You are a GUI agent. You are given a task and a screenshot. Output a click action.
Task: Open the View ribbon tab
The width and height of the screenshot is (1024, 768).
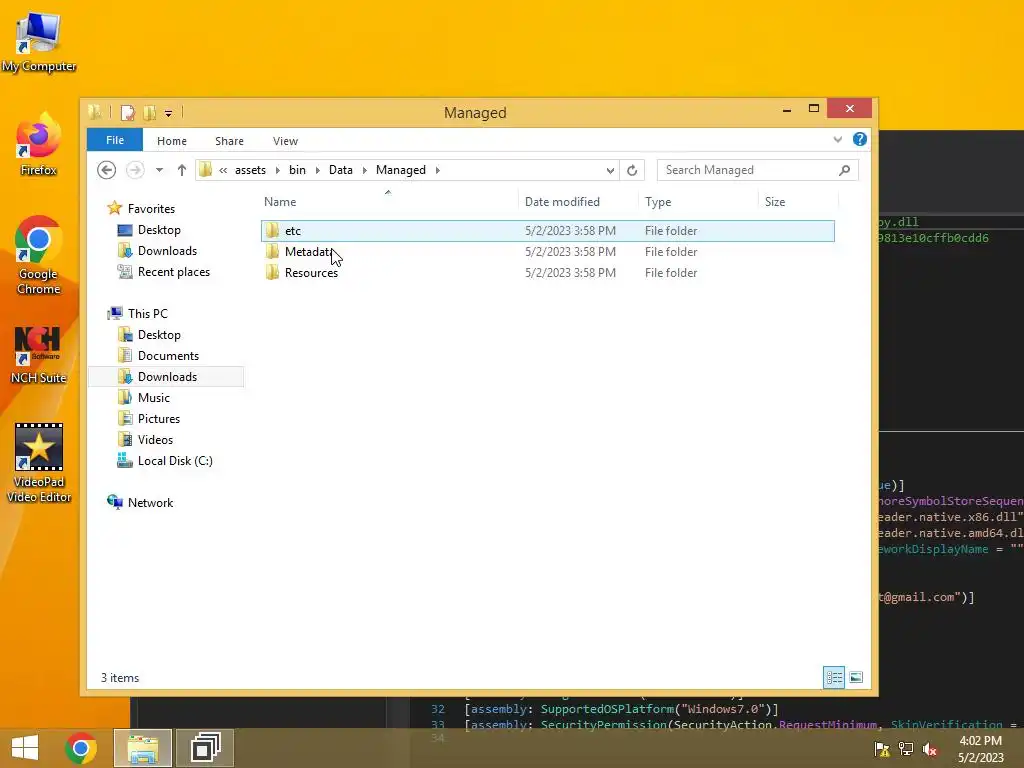pyautogui.click(x=285, y=140)
